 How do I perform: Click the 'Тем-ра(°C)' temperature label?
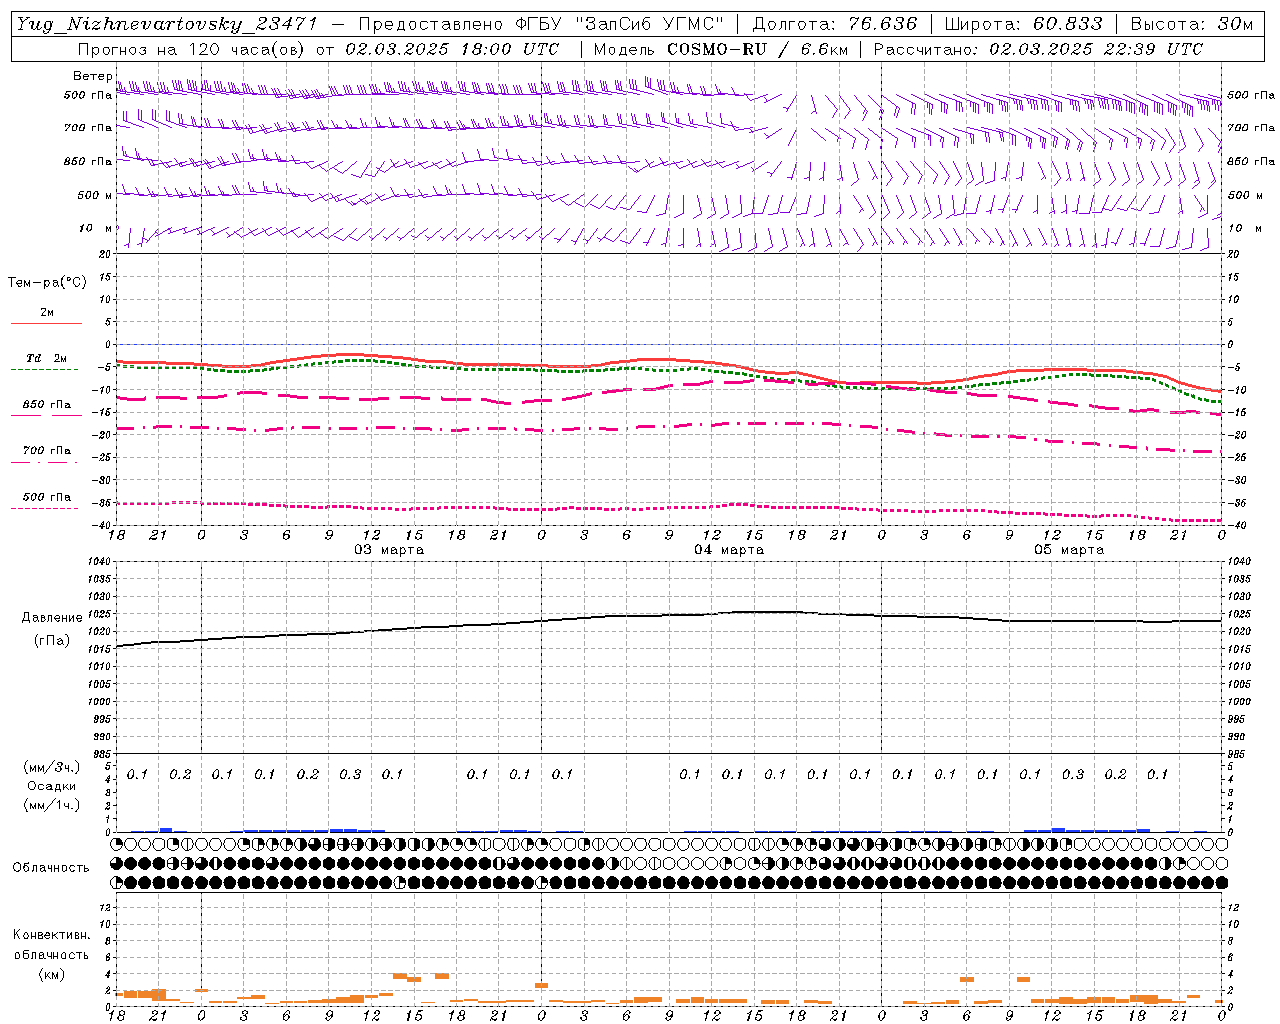pyautogui.click(x=47, y=283)
